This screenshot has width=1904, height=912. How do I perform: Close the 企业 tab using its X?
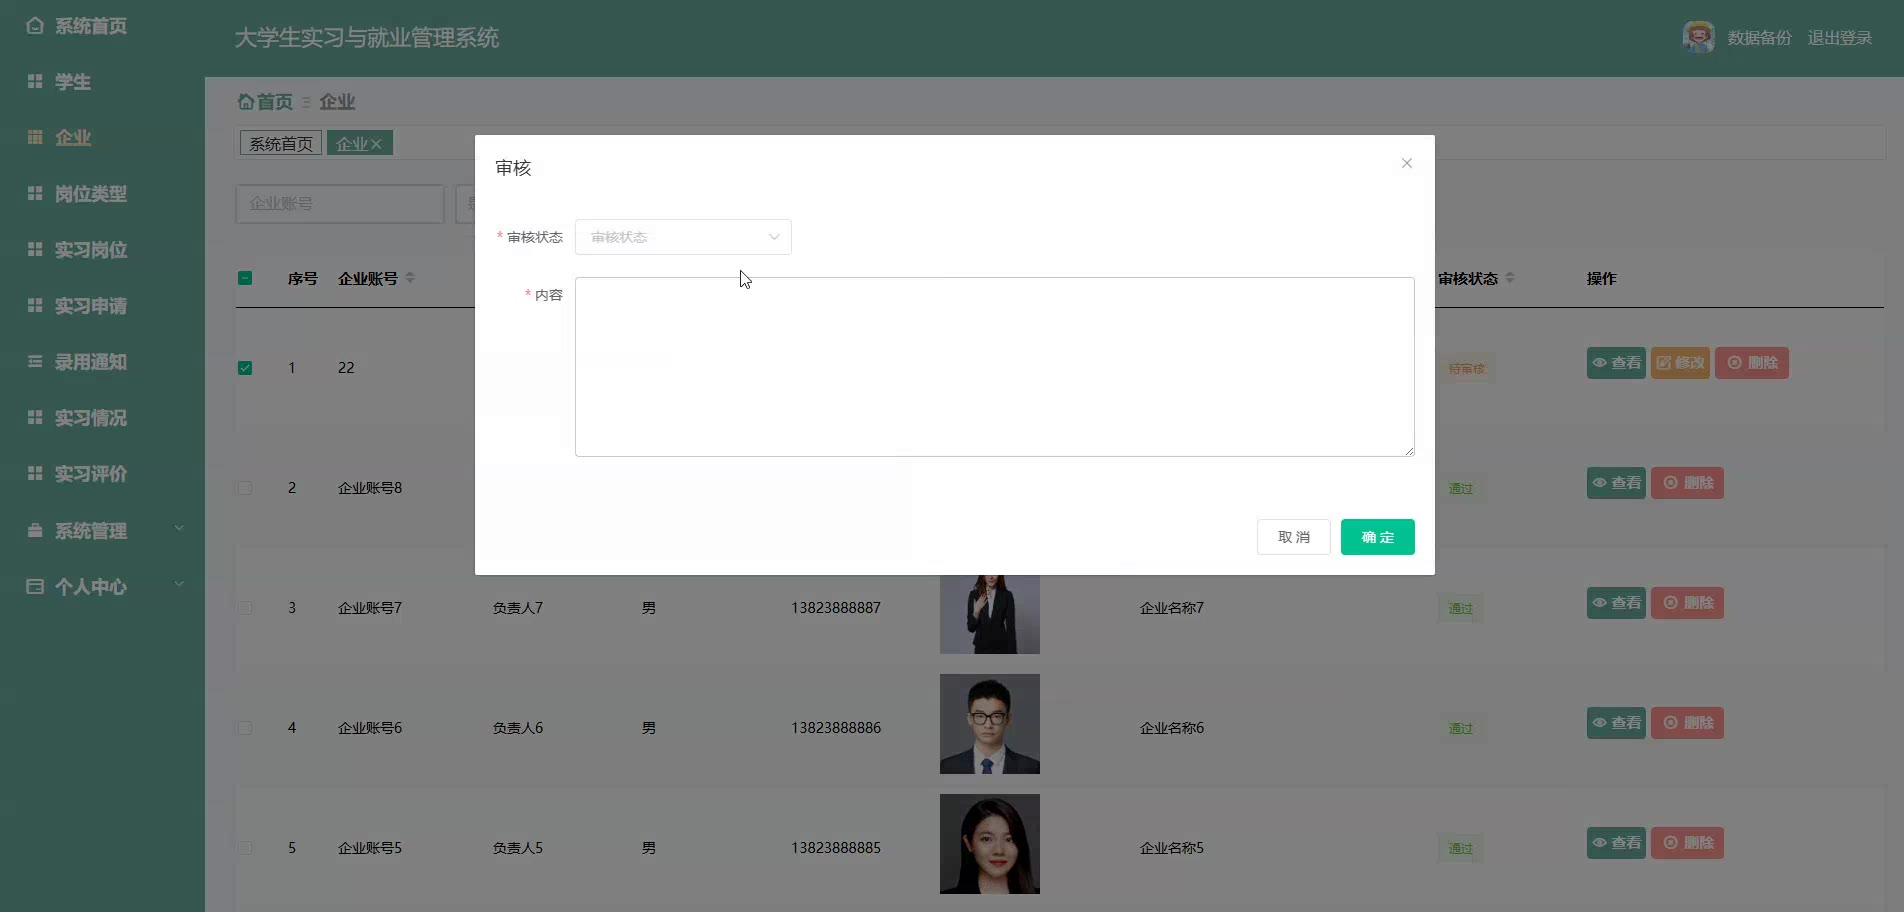click(377, 144)
